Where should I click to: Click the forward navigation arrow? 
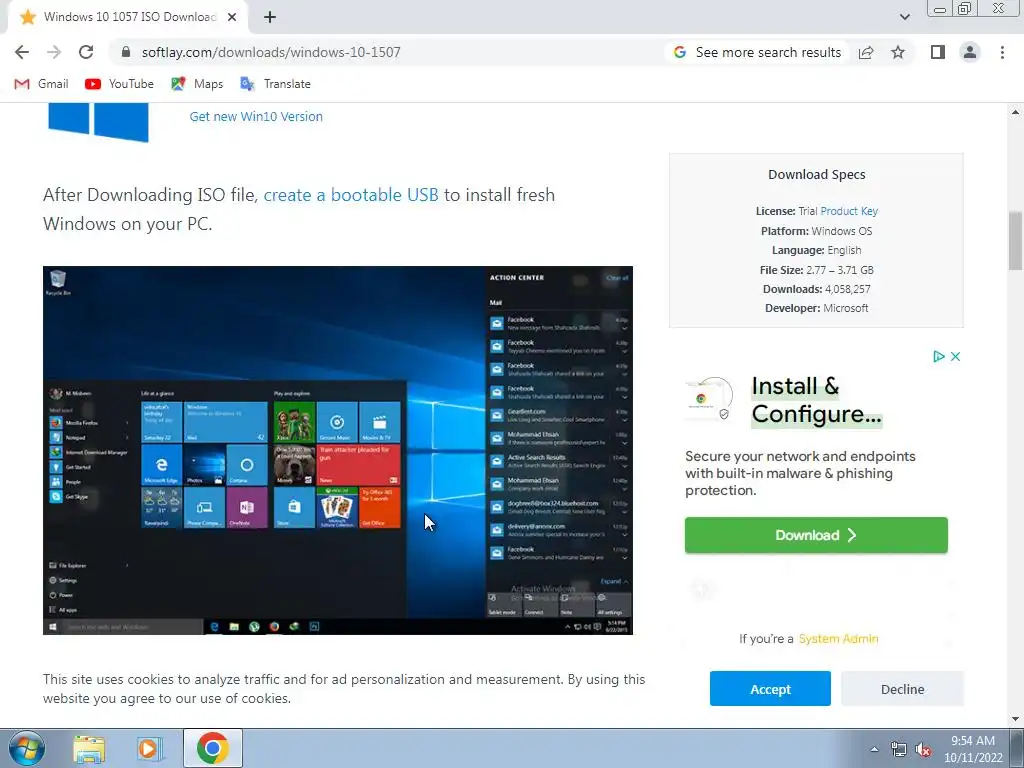[x=54, y=52]
